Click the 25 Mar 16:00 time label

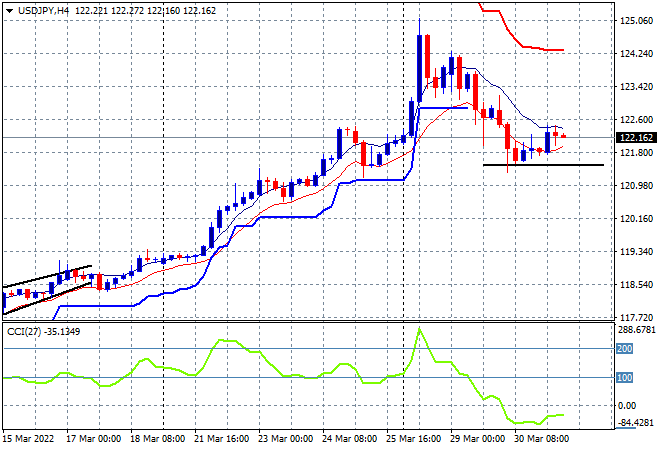click(x=413, y=439)
